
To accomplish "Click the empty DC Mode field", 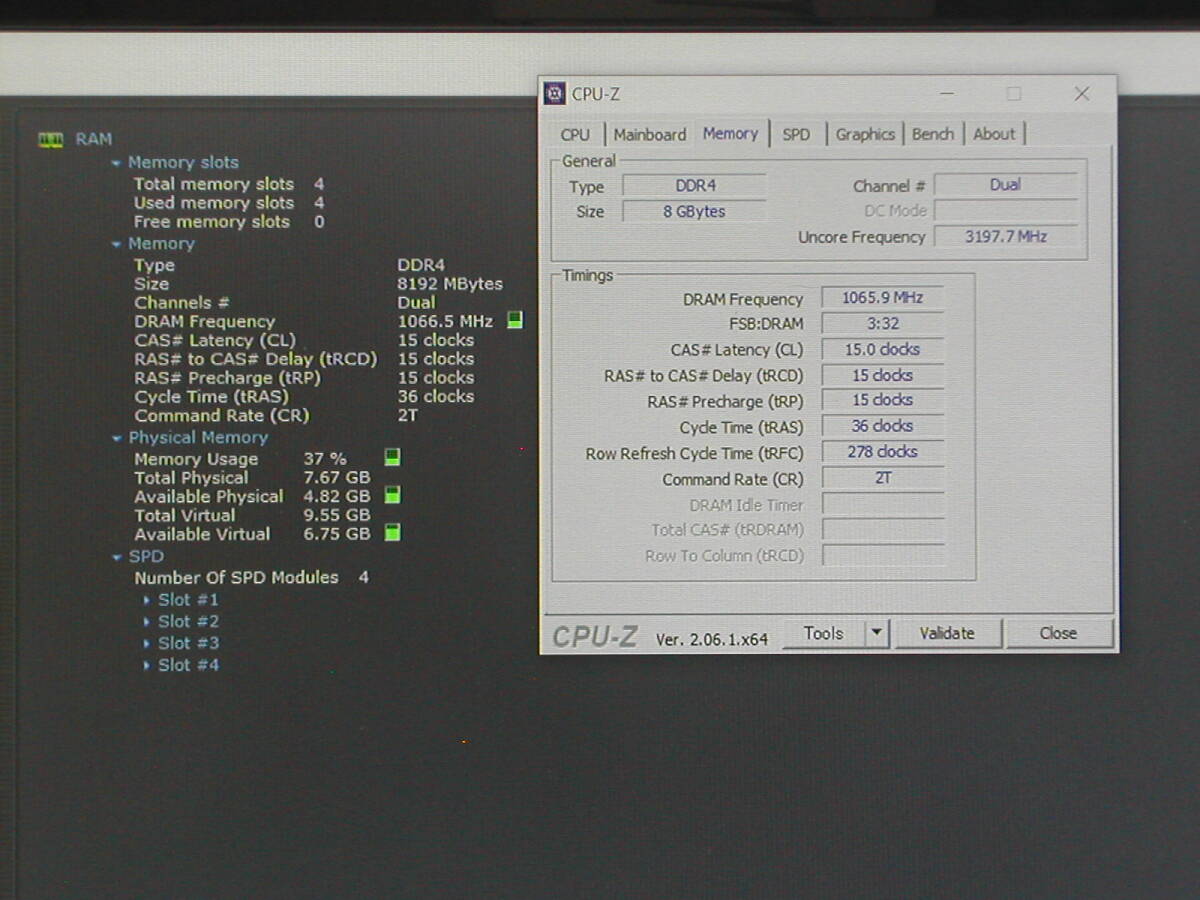I will coord(1006,211).
